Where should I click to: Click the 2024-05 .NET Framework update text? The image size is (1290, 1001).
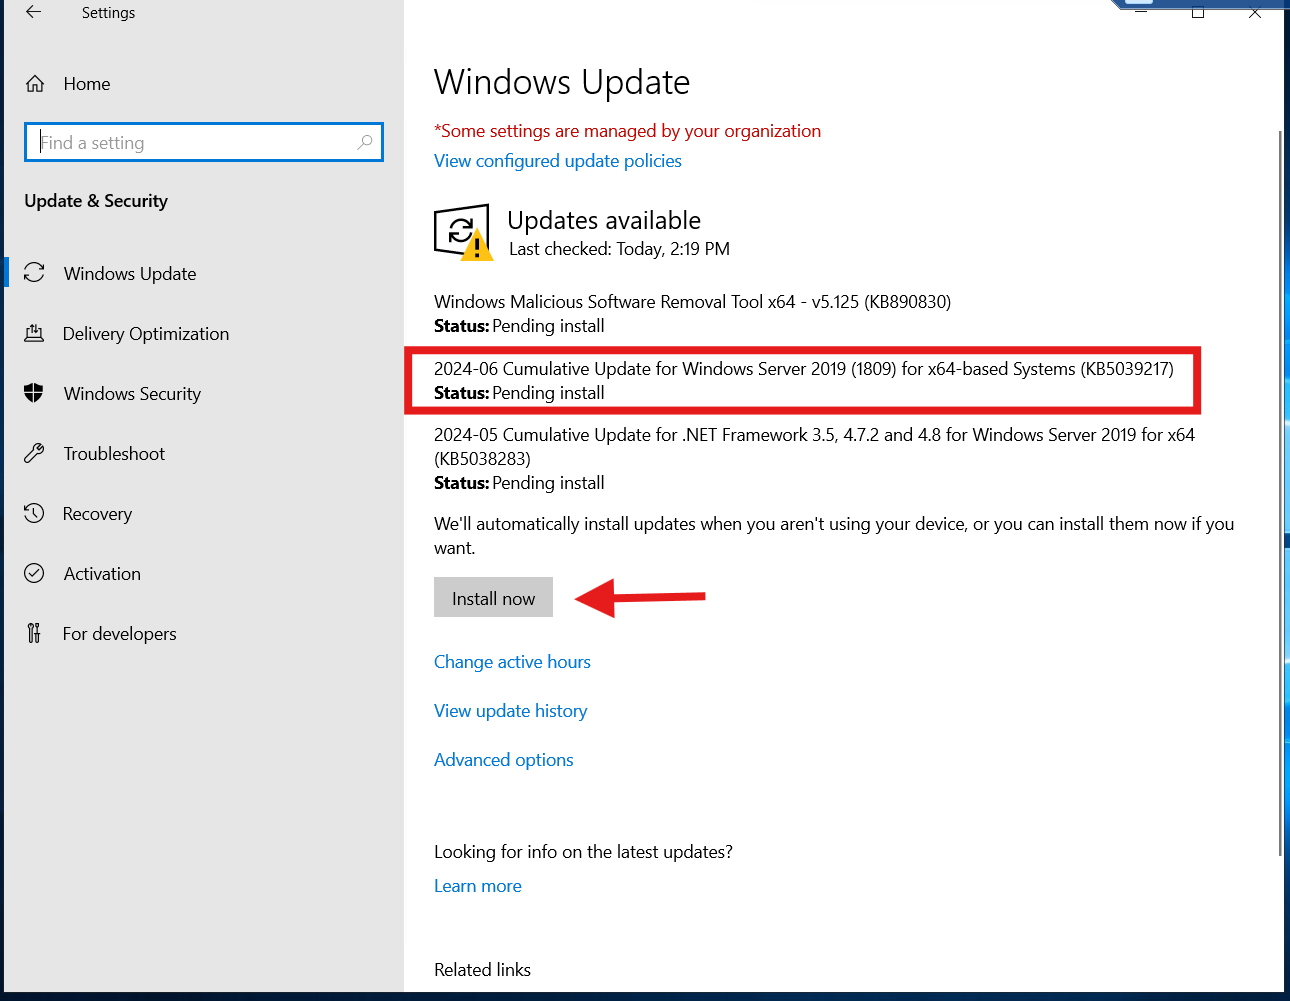(x=814, y=447)
